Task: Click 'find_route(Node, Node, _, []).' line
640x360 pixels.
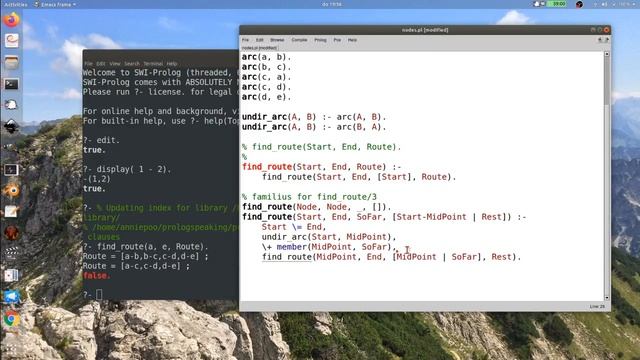Action: pos(316,207)
